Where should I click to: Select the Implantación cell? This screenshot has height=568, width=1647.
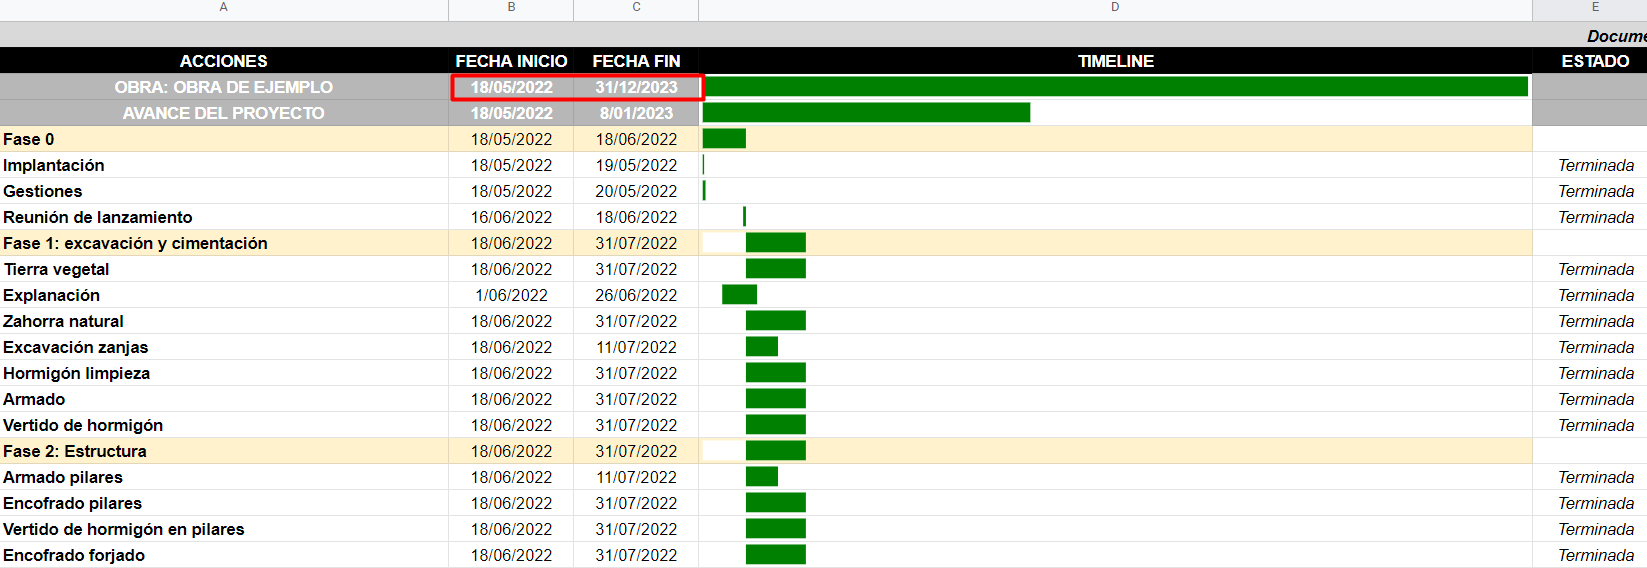pos(224,165)
